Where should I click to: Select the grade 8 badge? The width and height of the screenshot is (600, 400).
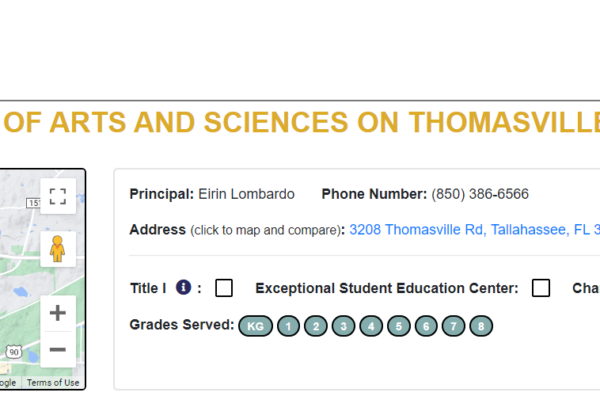click(482, 326)
